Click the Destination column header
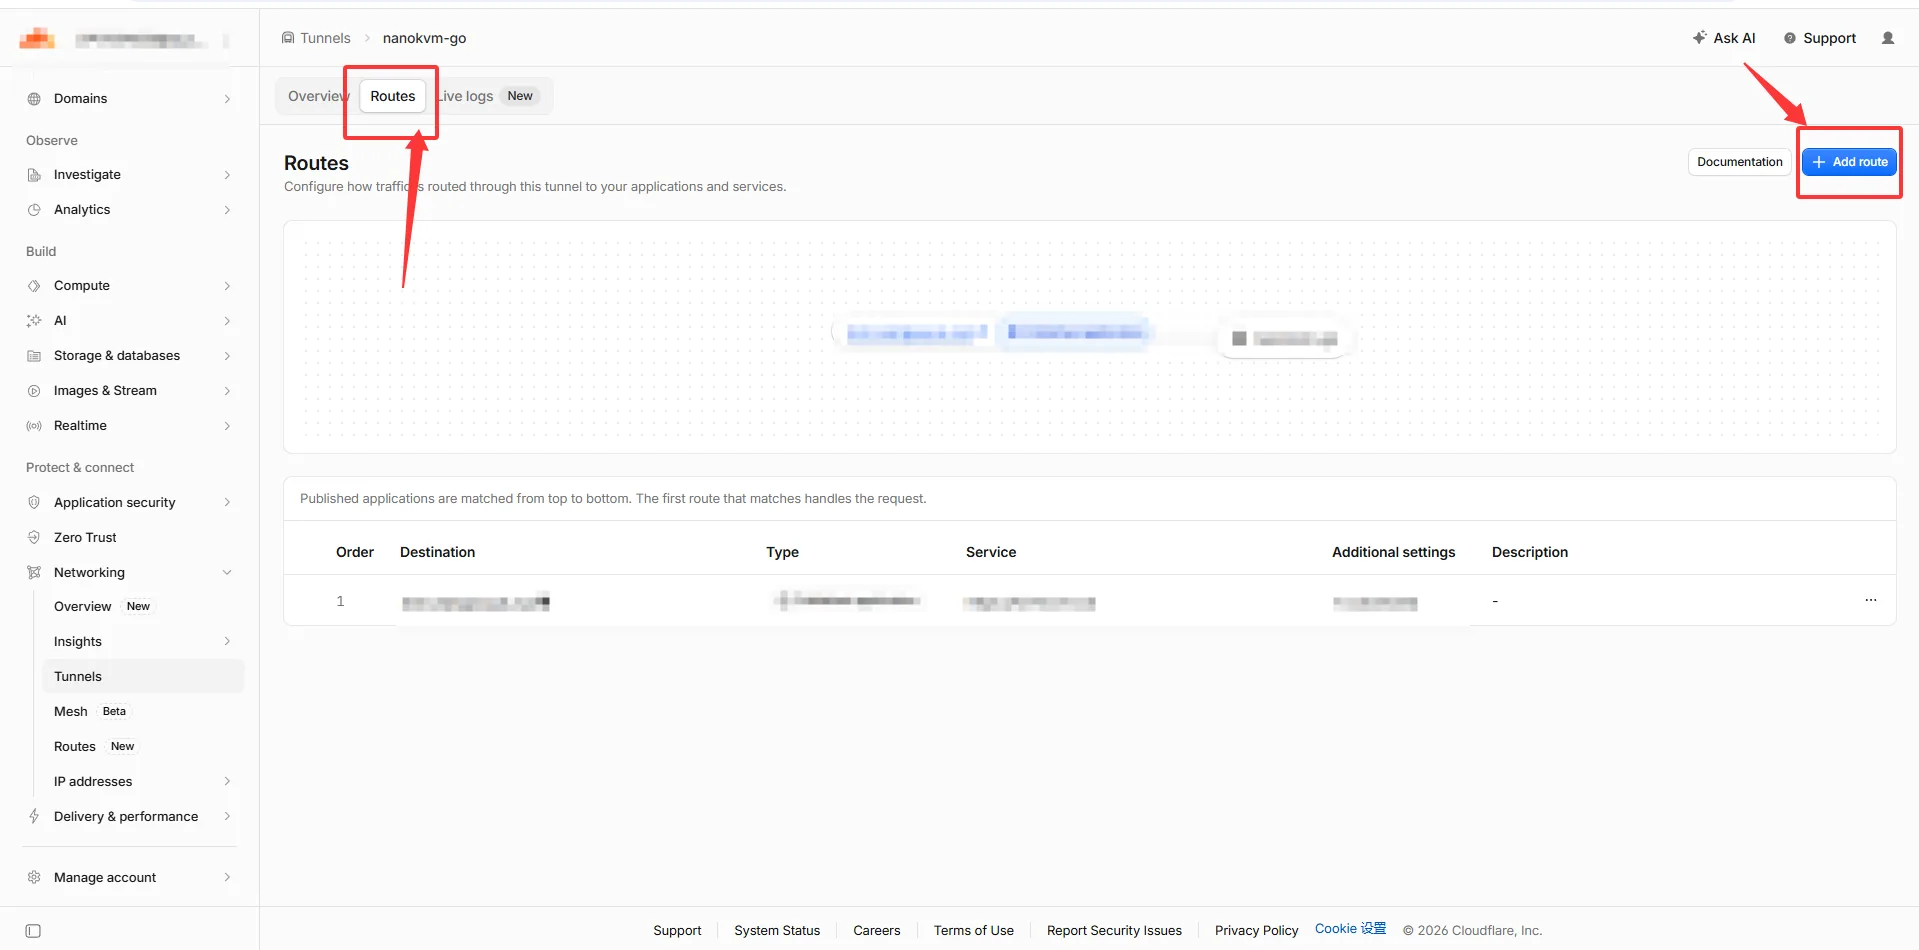Viewport: 1919px width, 950px height. point(437,552)
